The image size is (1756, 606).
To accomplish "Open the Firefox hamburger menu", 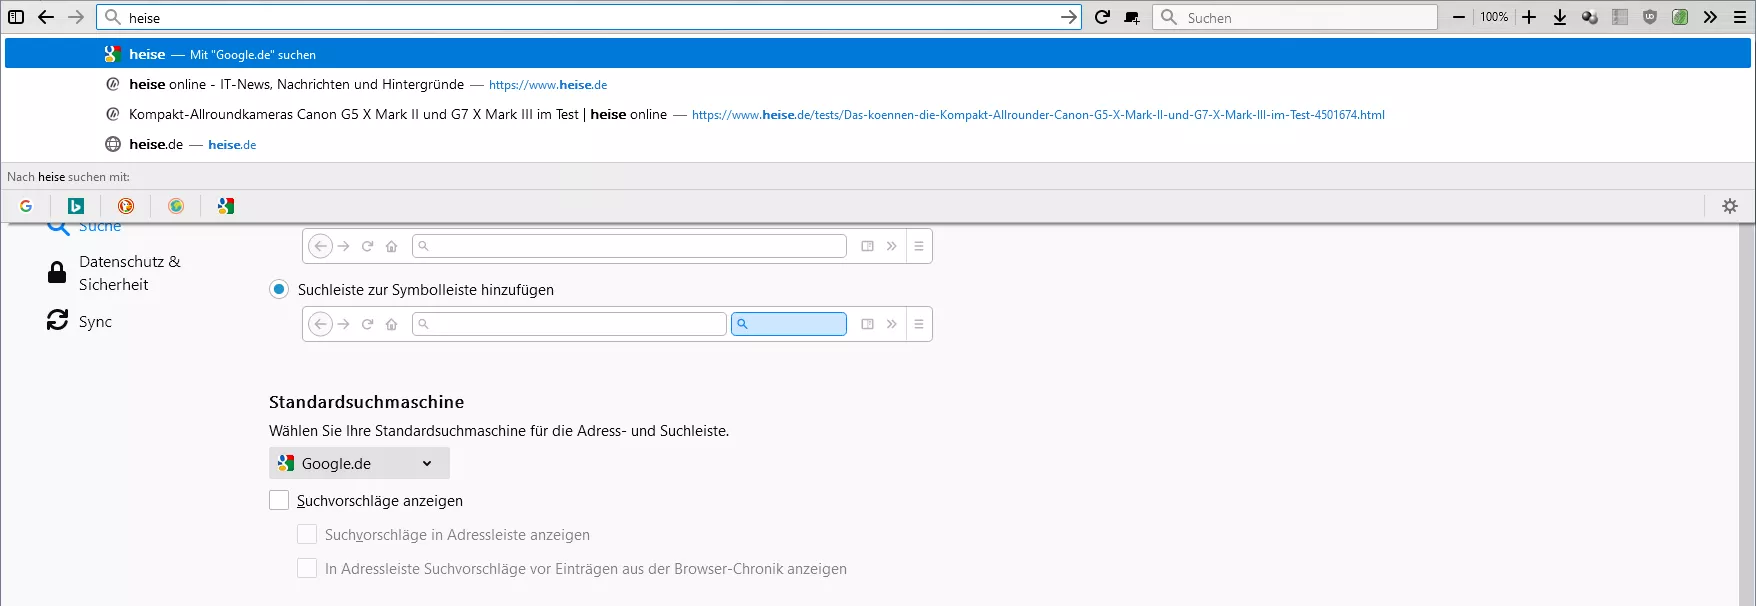I will coord(1740,17).
